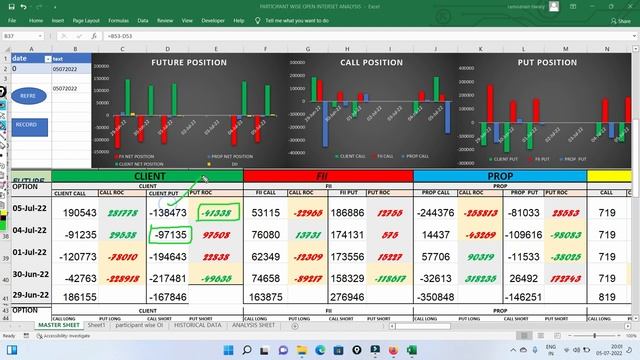Open the Formulas ribbon tab

118,20
